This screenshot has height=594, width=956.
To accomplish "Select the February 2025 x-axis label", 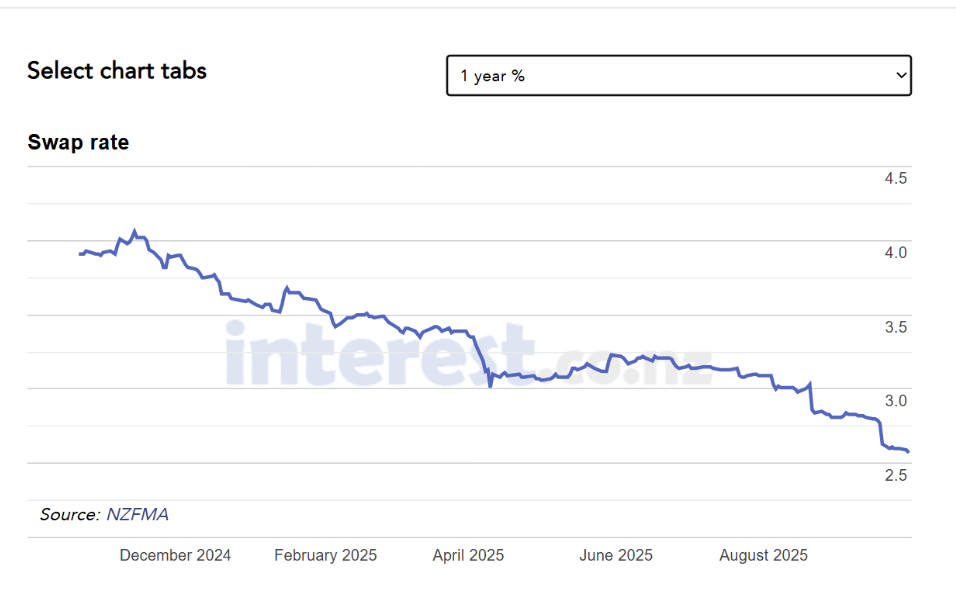I will pyautogui.click(x=325, y=555).
